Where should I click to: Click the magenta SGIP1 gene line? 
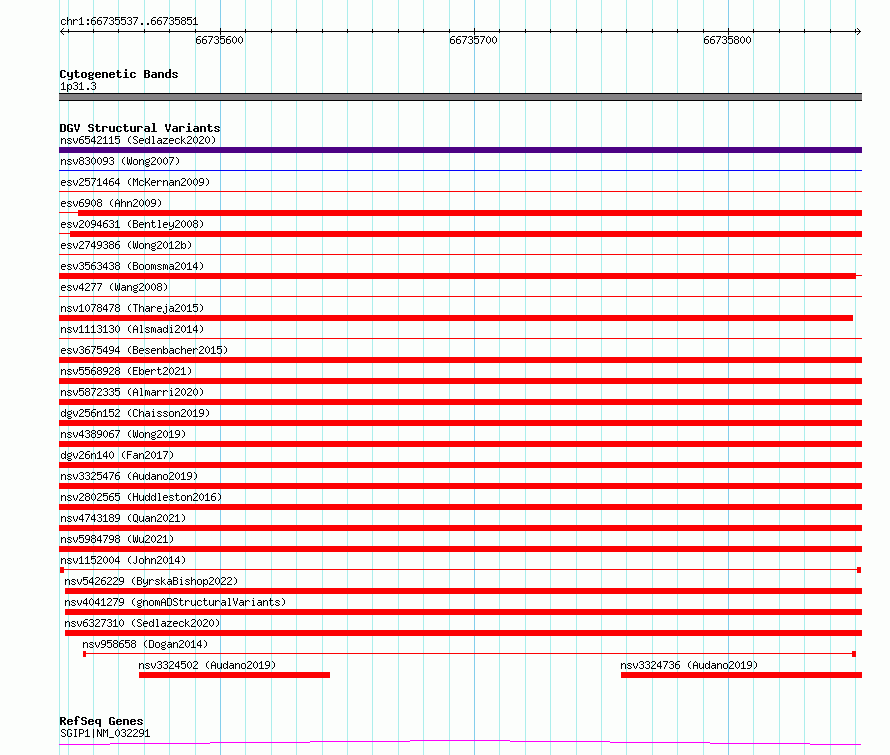(460, 742)
